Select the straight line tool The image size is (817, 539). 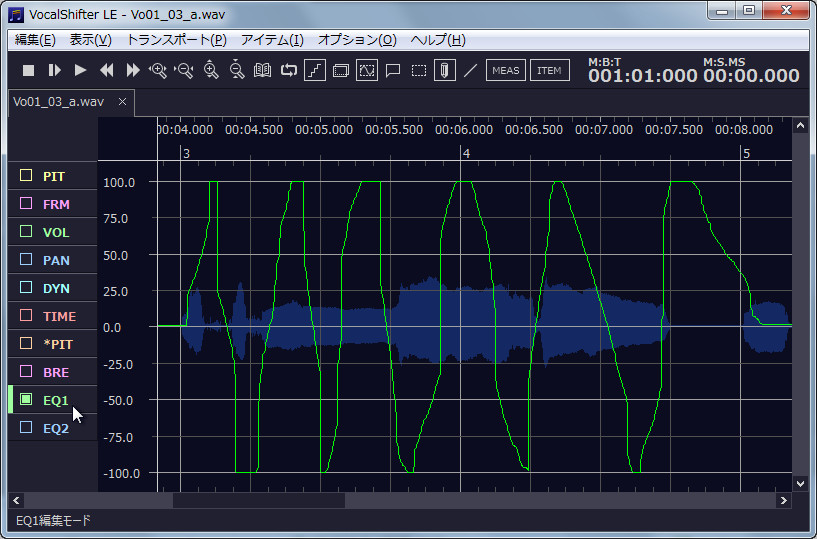(471, 70)
